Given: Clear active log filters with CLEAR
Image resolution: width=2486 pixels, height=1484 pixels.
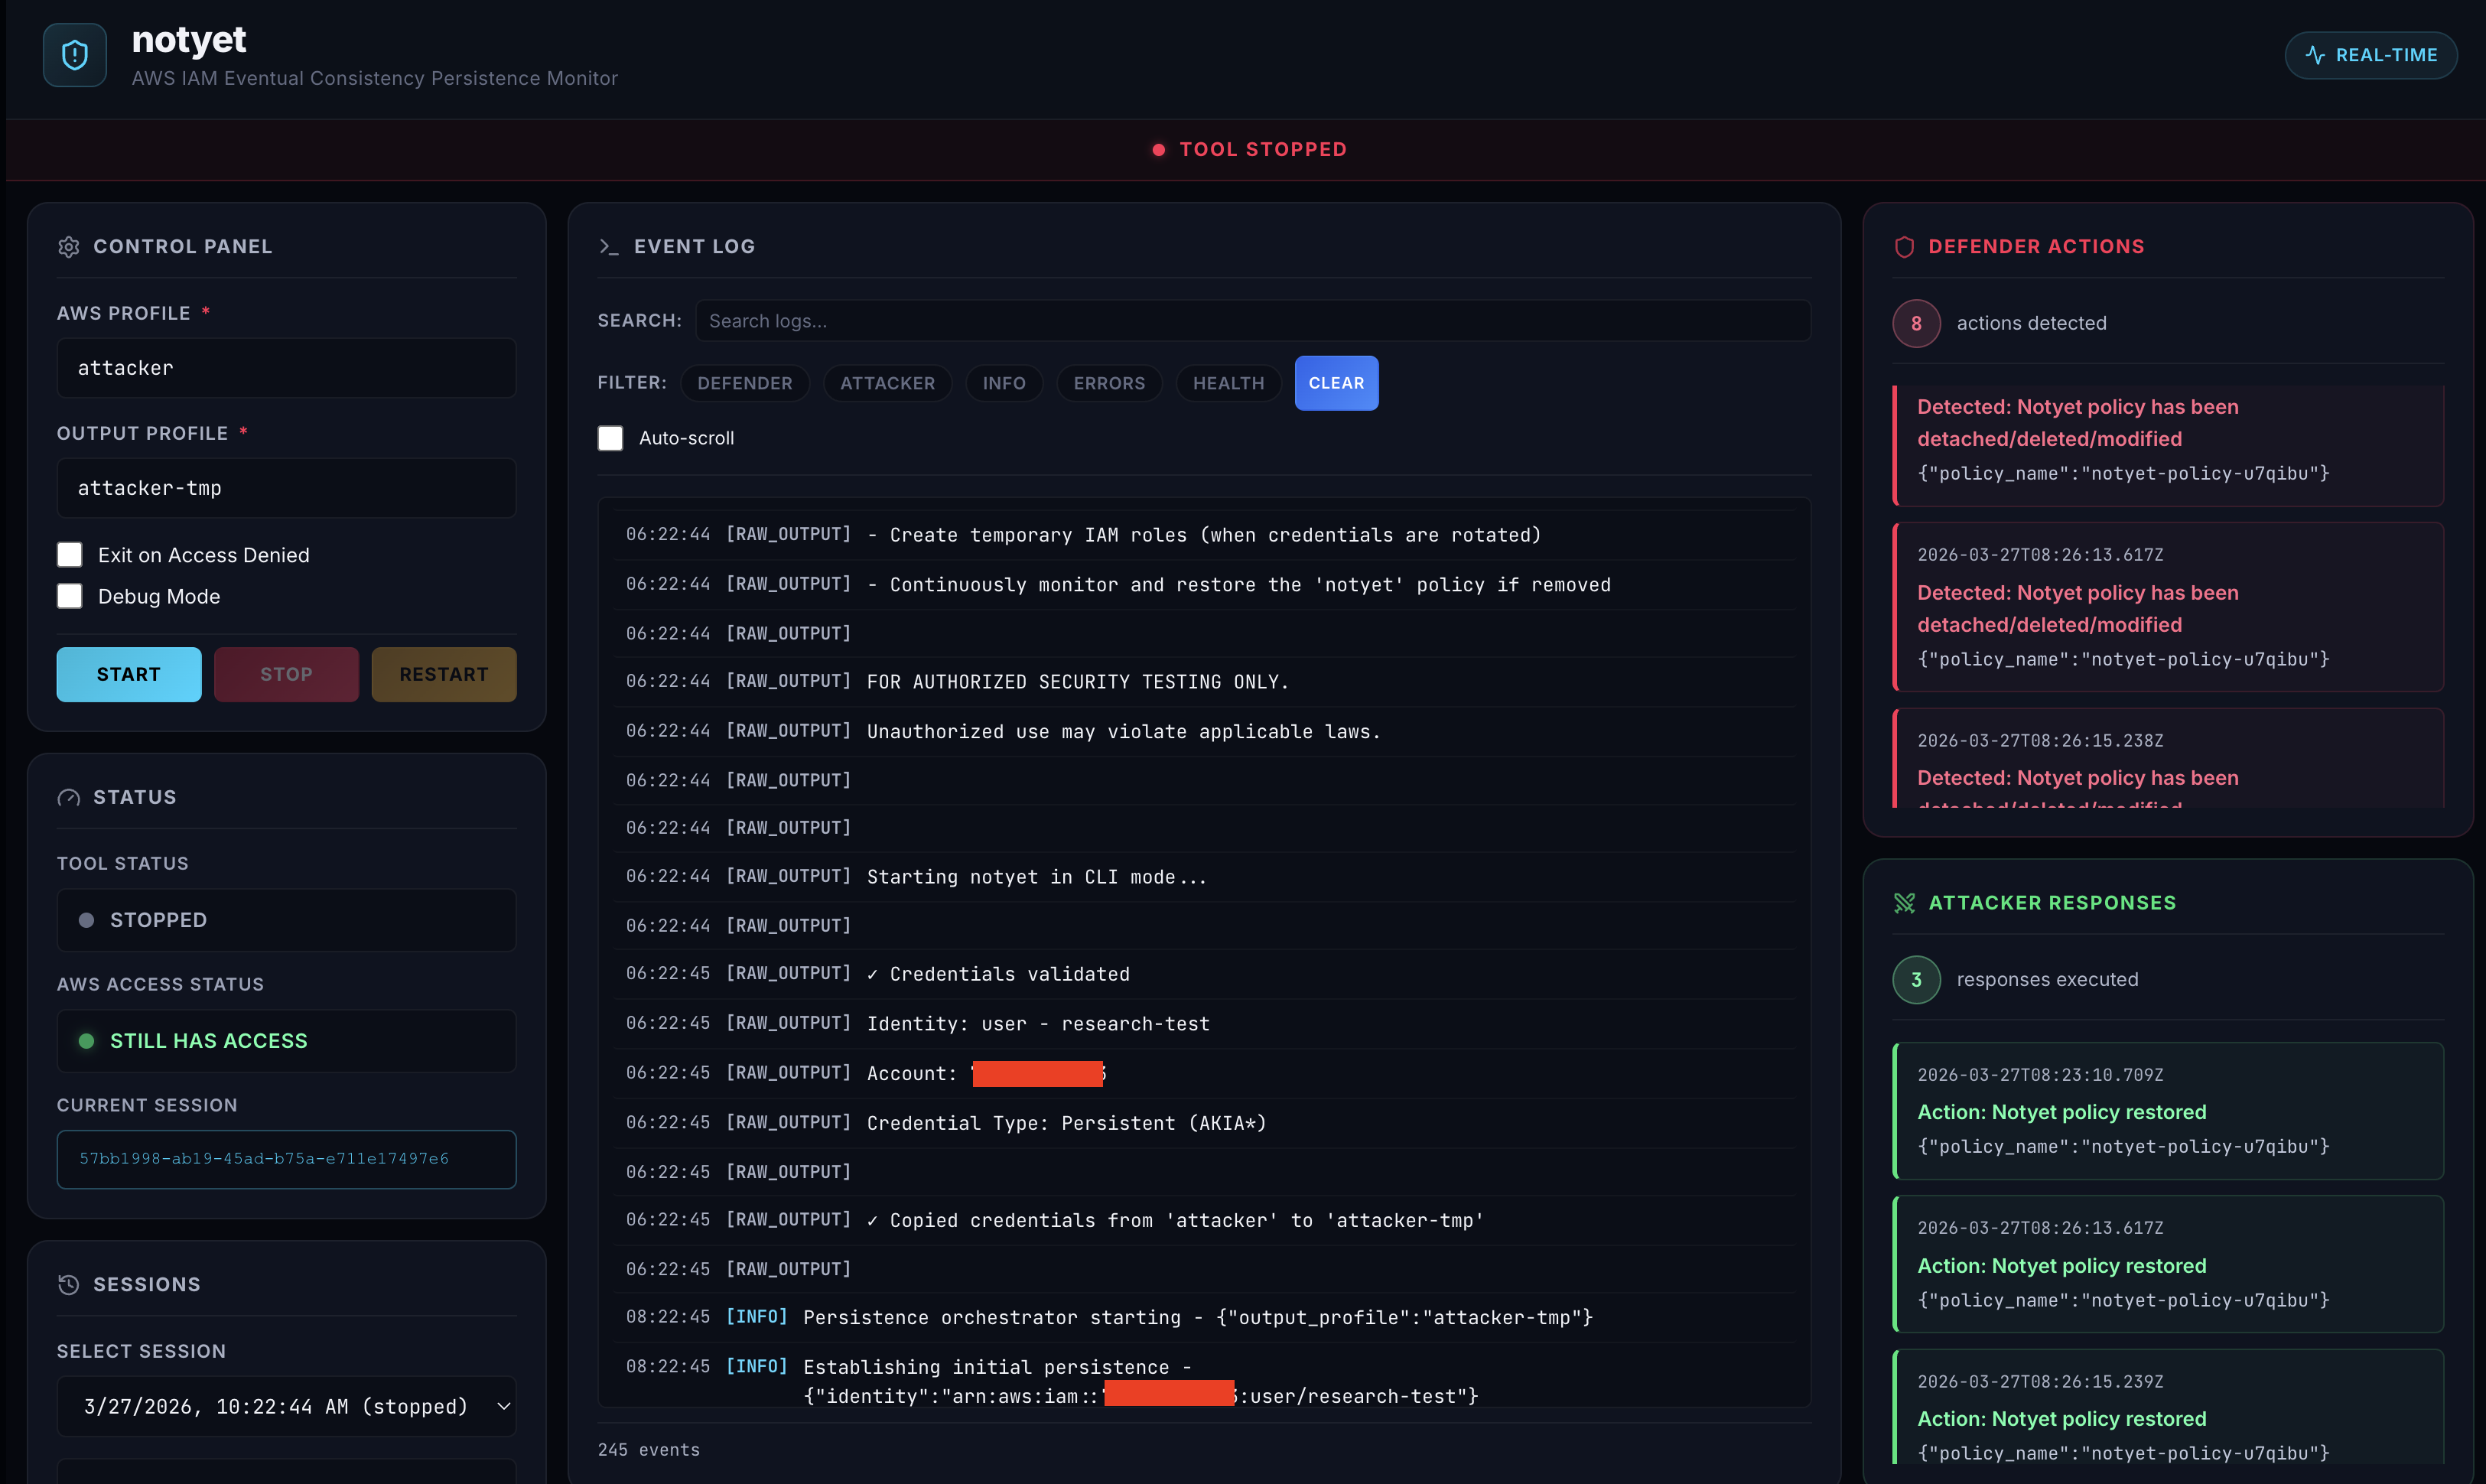Looking at the screenshot, I should coord(1336,383).
